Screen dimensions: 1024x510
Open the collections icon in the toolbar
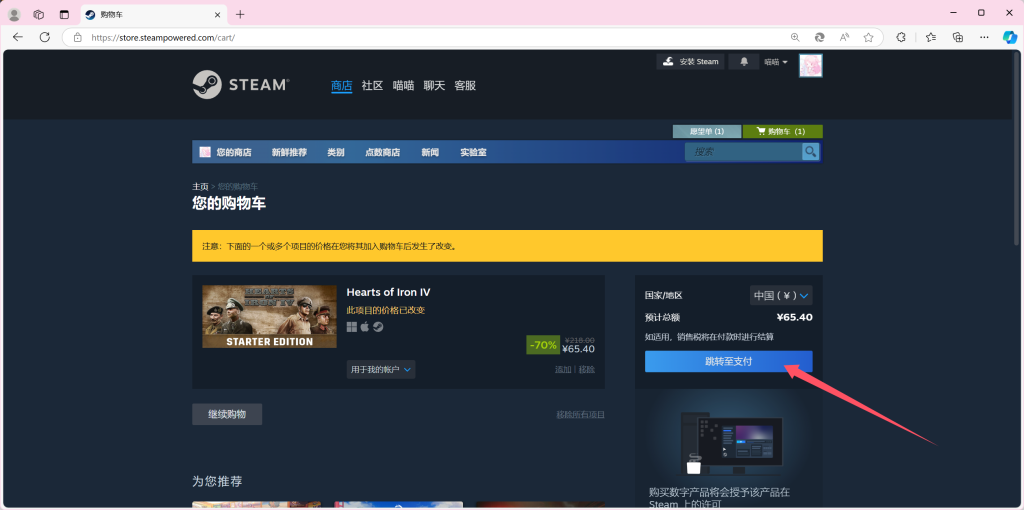tap(958, 37)
